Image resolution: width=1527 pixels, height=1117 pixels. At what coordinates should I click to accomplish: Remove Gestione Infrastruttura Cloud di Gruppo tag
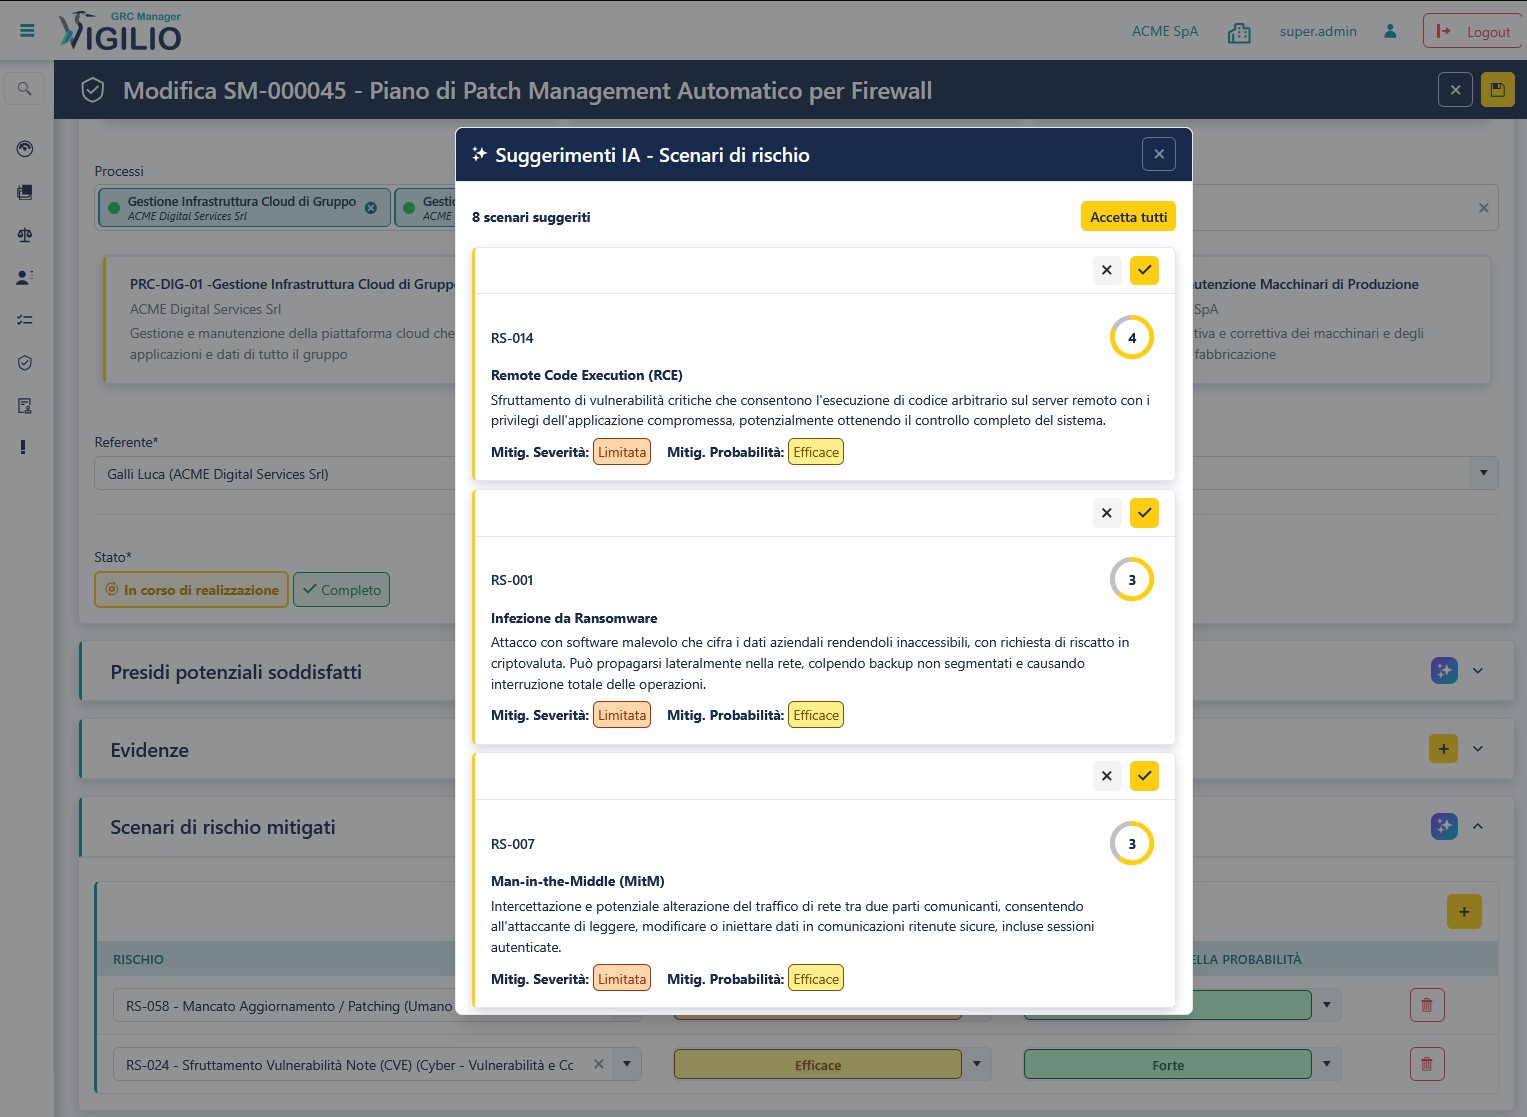[x=371, y=208]
